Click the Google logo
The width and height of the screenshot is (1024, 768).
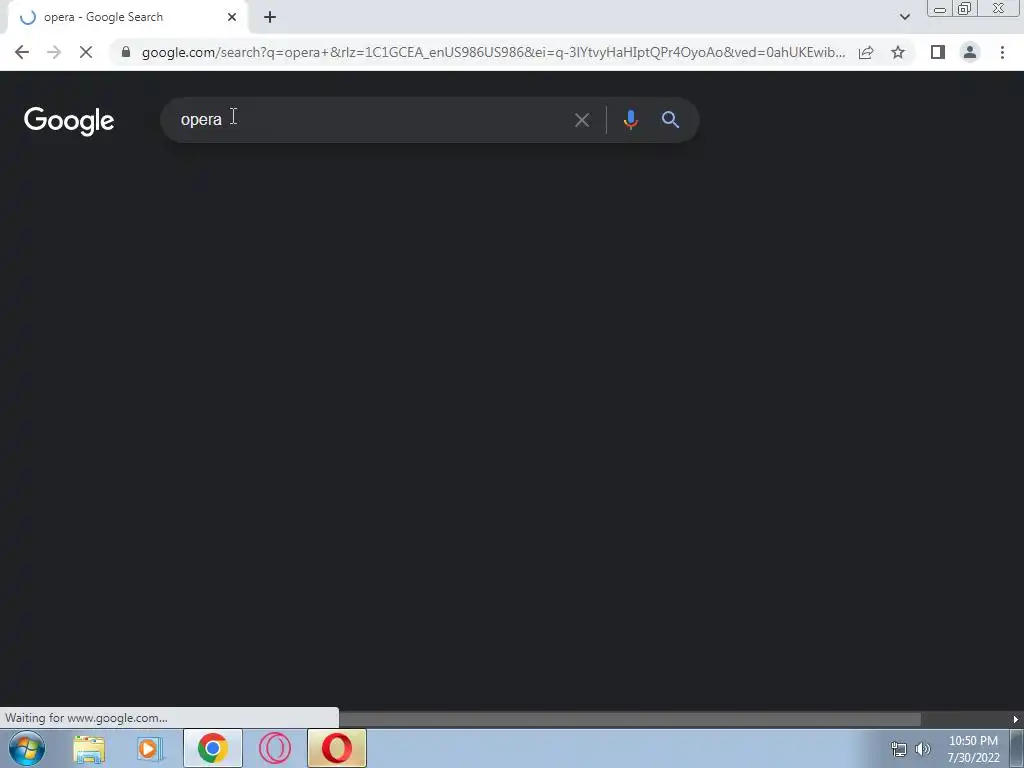69,121
